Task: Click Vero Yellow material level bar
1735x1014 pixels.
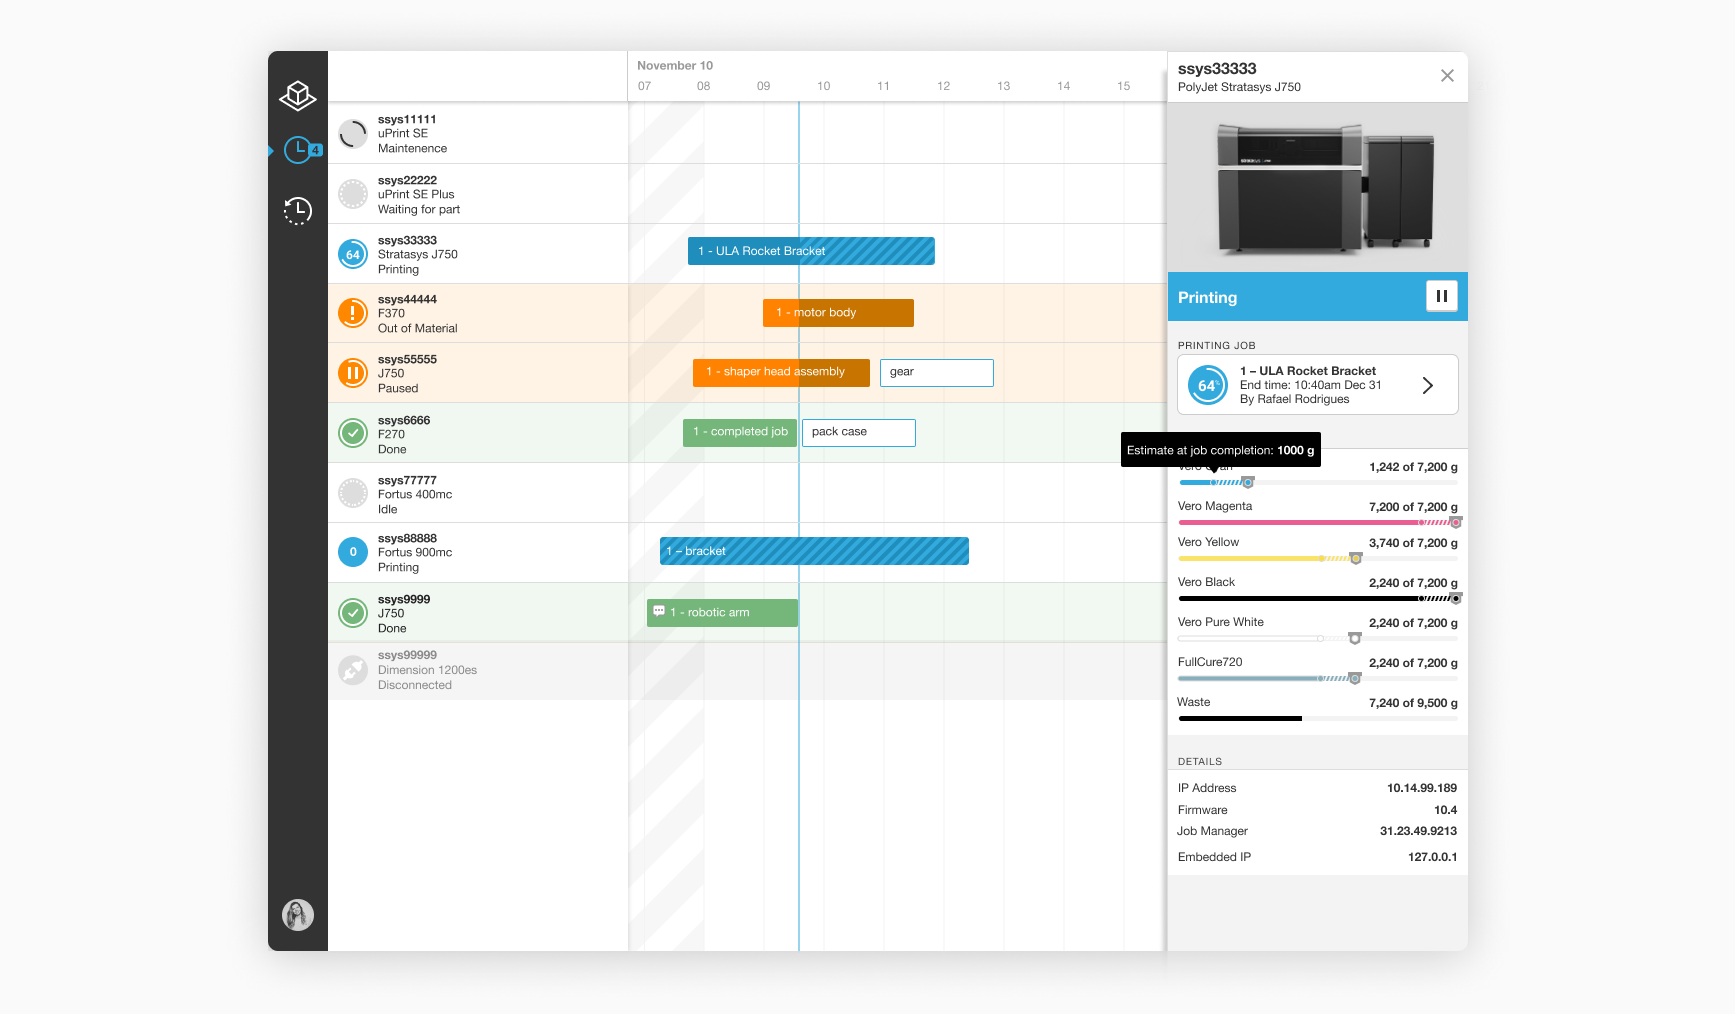Action: (1318, 559)
